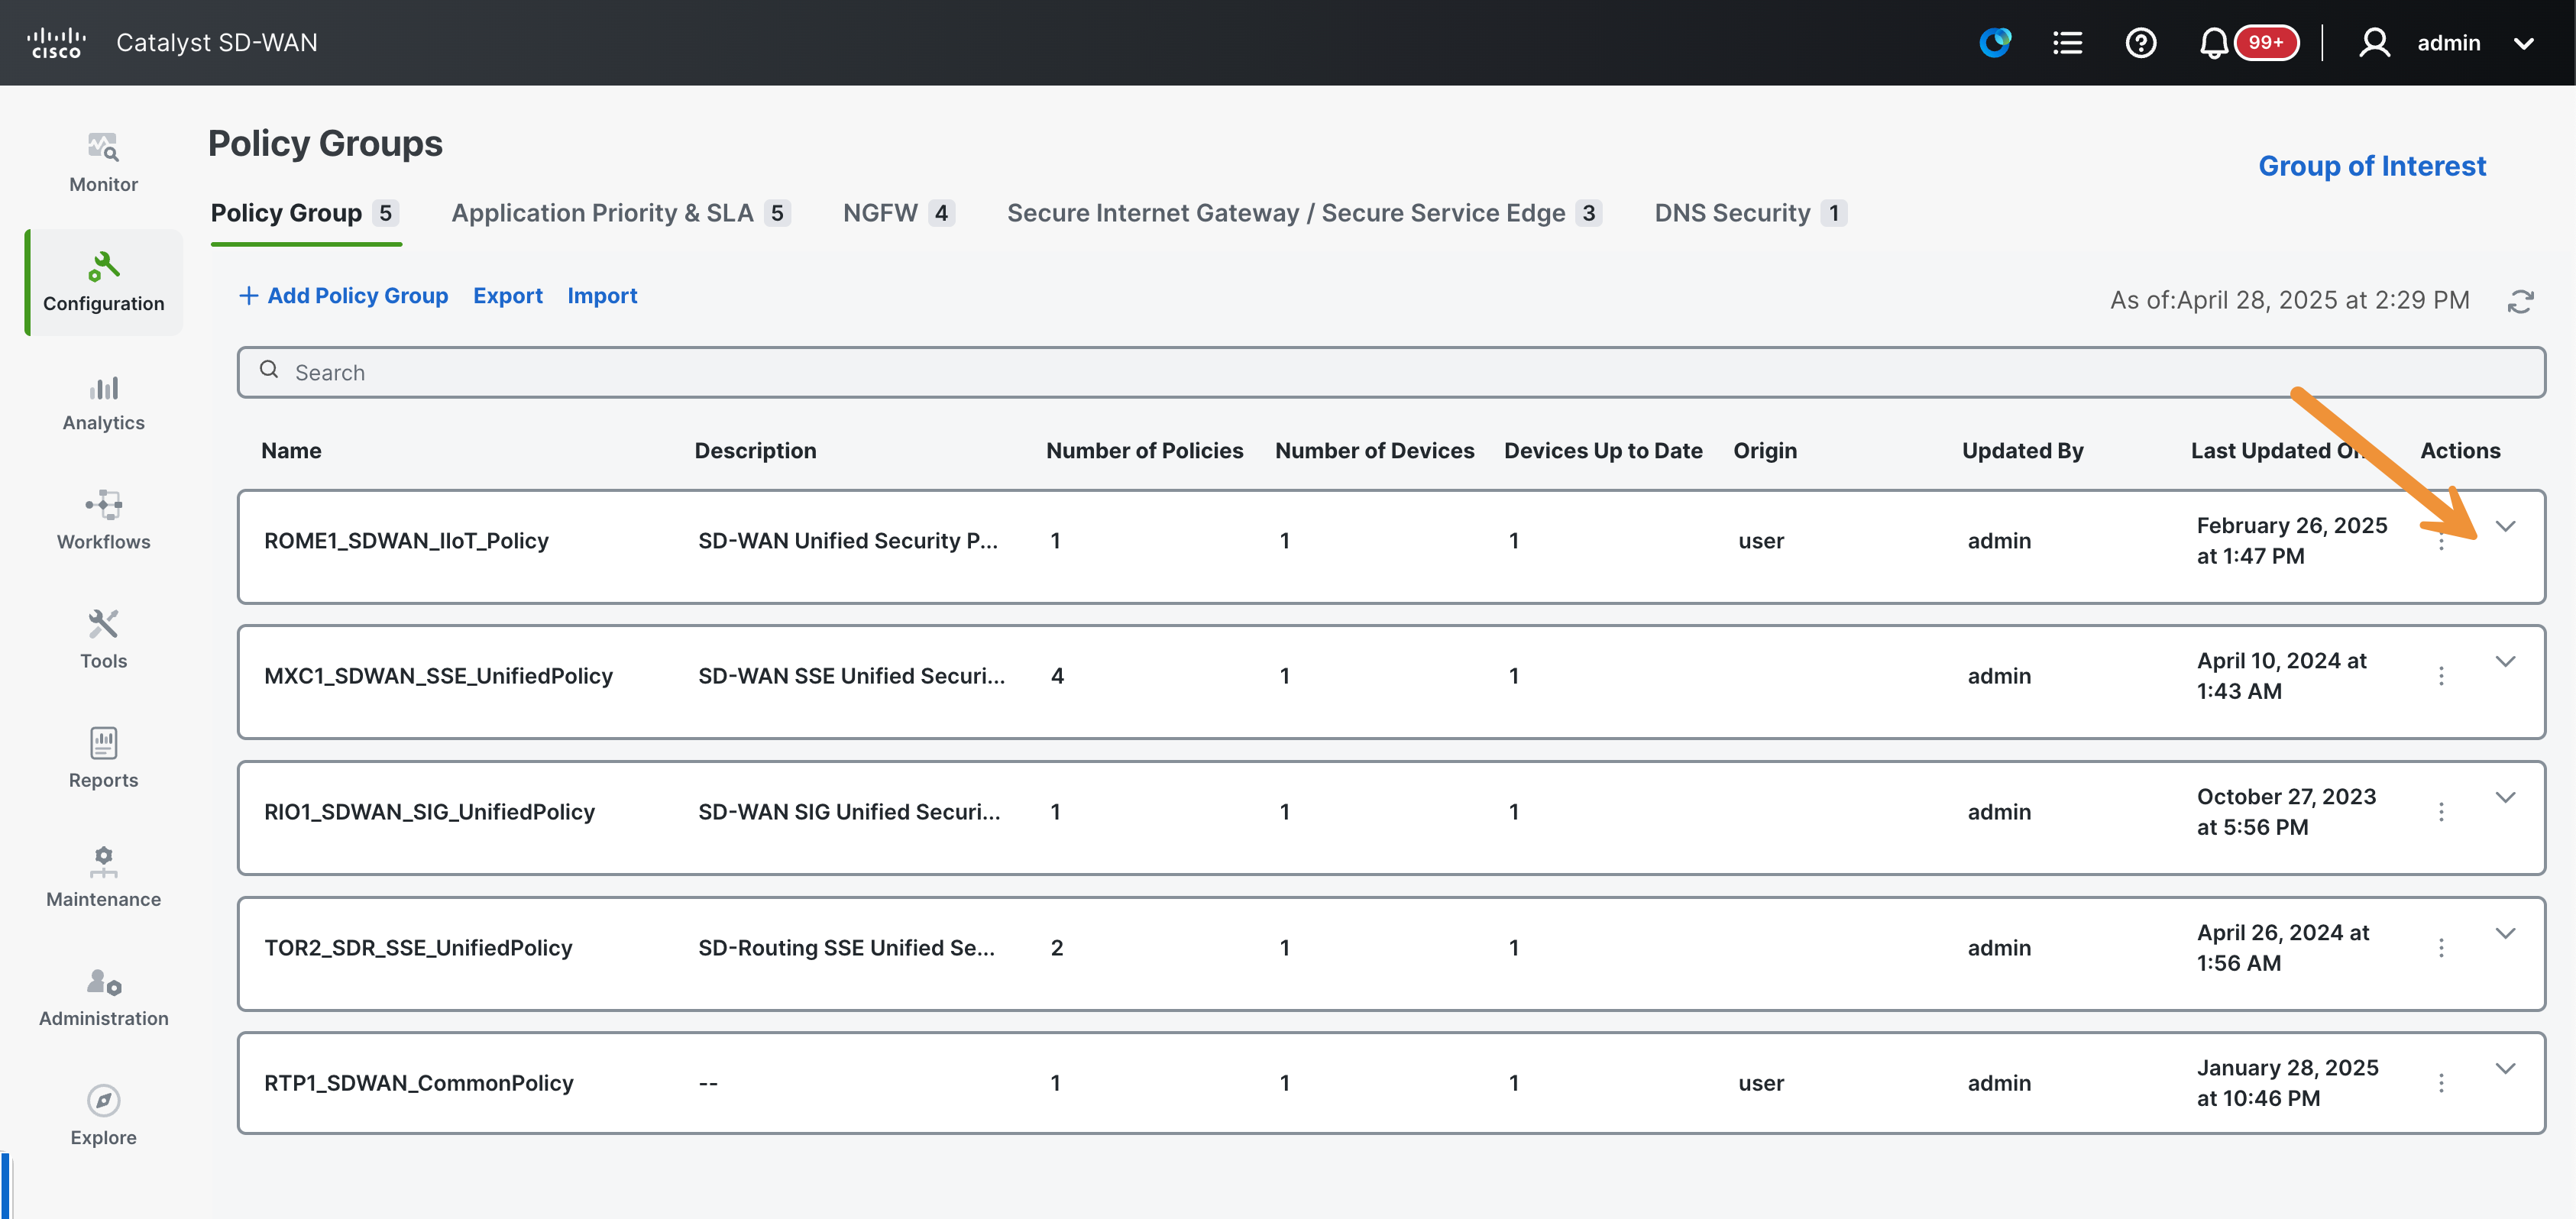Expand the MXC1_SDWAN_SSE_UnifiedPolicy row
Image resolution: width=2576 pixels, height=1219 pixels.
[2505, 661]
